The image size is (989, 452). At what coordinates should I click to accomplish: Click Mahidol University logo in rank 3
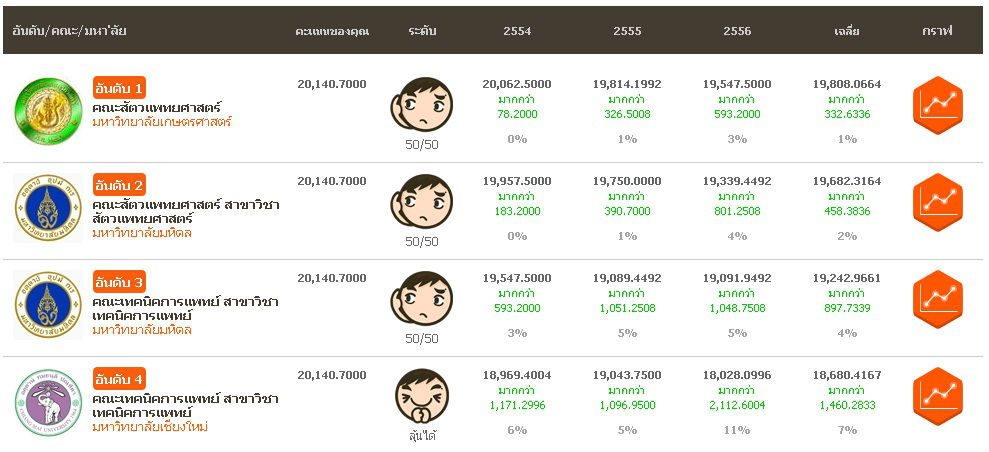point(47,303)
